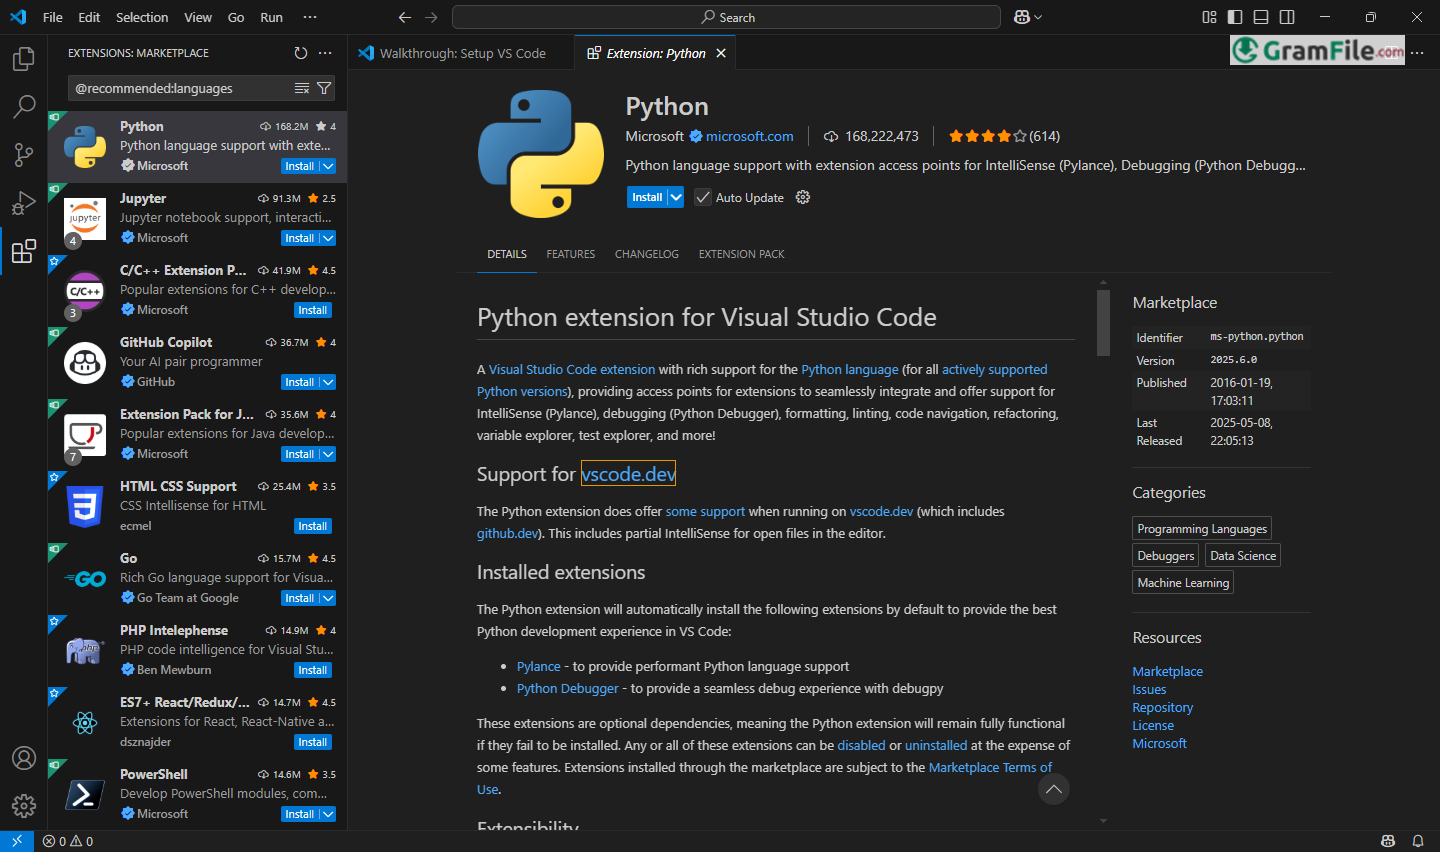Image resolution: width=1440 pixels, height=852 pixels.
Task: Expand Install dropdown for Jupyter
Action: [328, 238]
